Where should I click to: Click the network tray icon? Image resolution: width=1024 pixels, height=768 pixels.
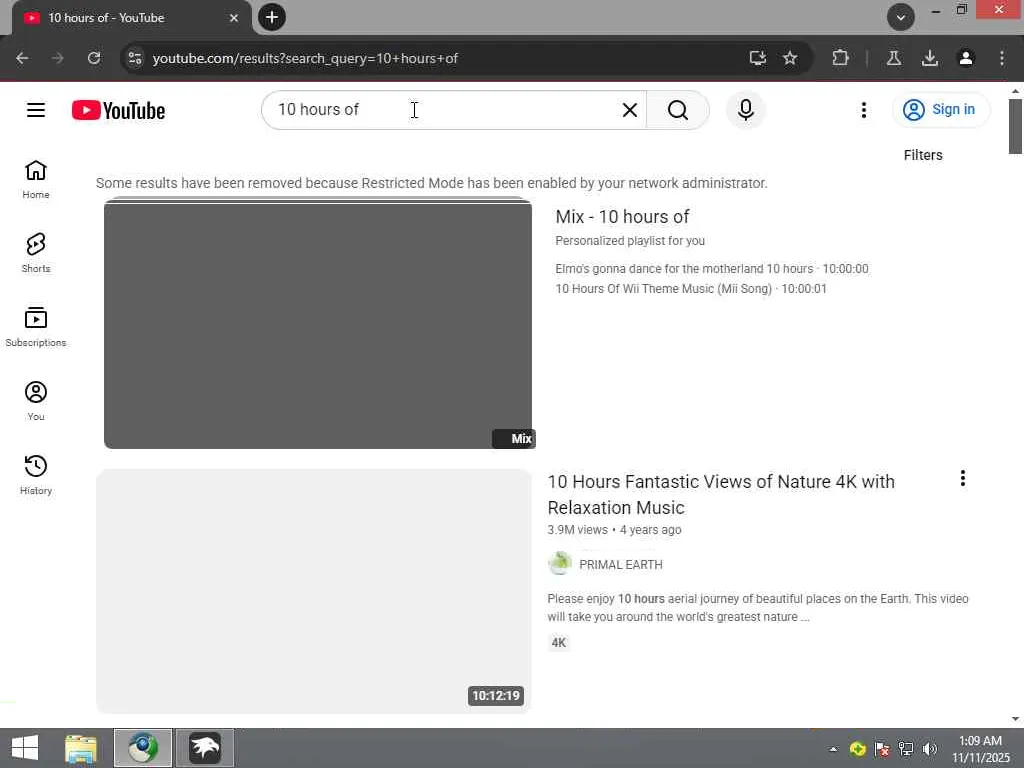(906, 749)
